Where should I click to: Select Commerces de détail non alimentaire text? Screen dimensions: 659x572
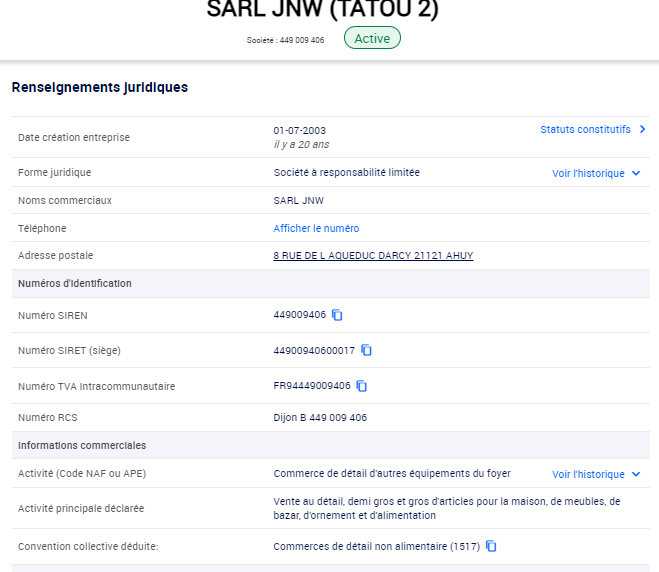(x=377, y=546)
